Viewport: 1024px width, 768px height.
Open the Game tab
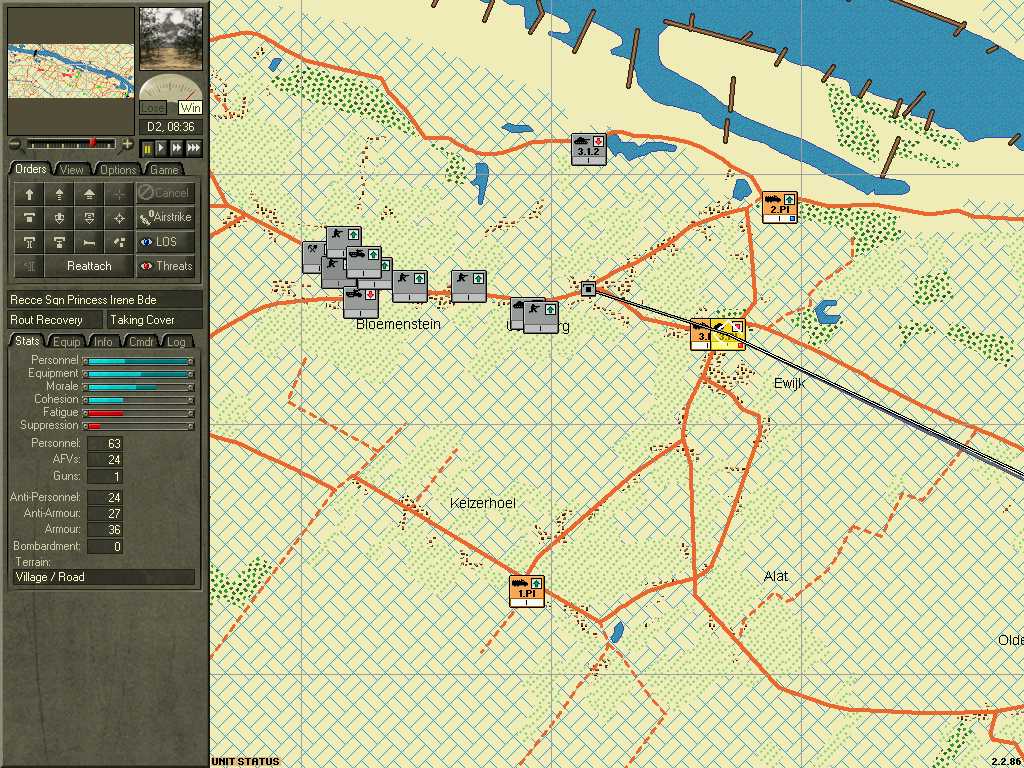164,170
